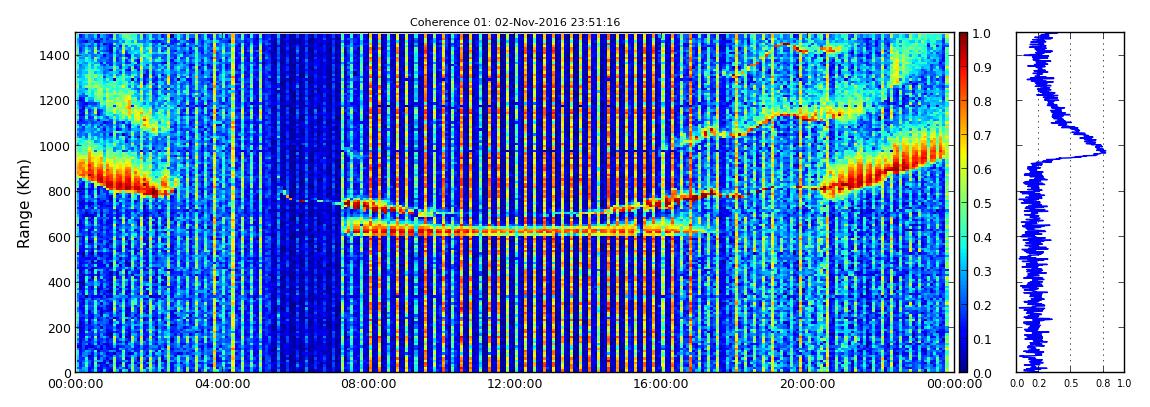1150x407 pixels.
Task: Click the green middle of the colorbar
Action: [963, 203]
